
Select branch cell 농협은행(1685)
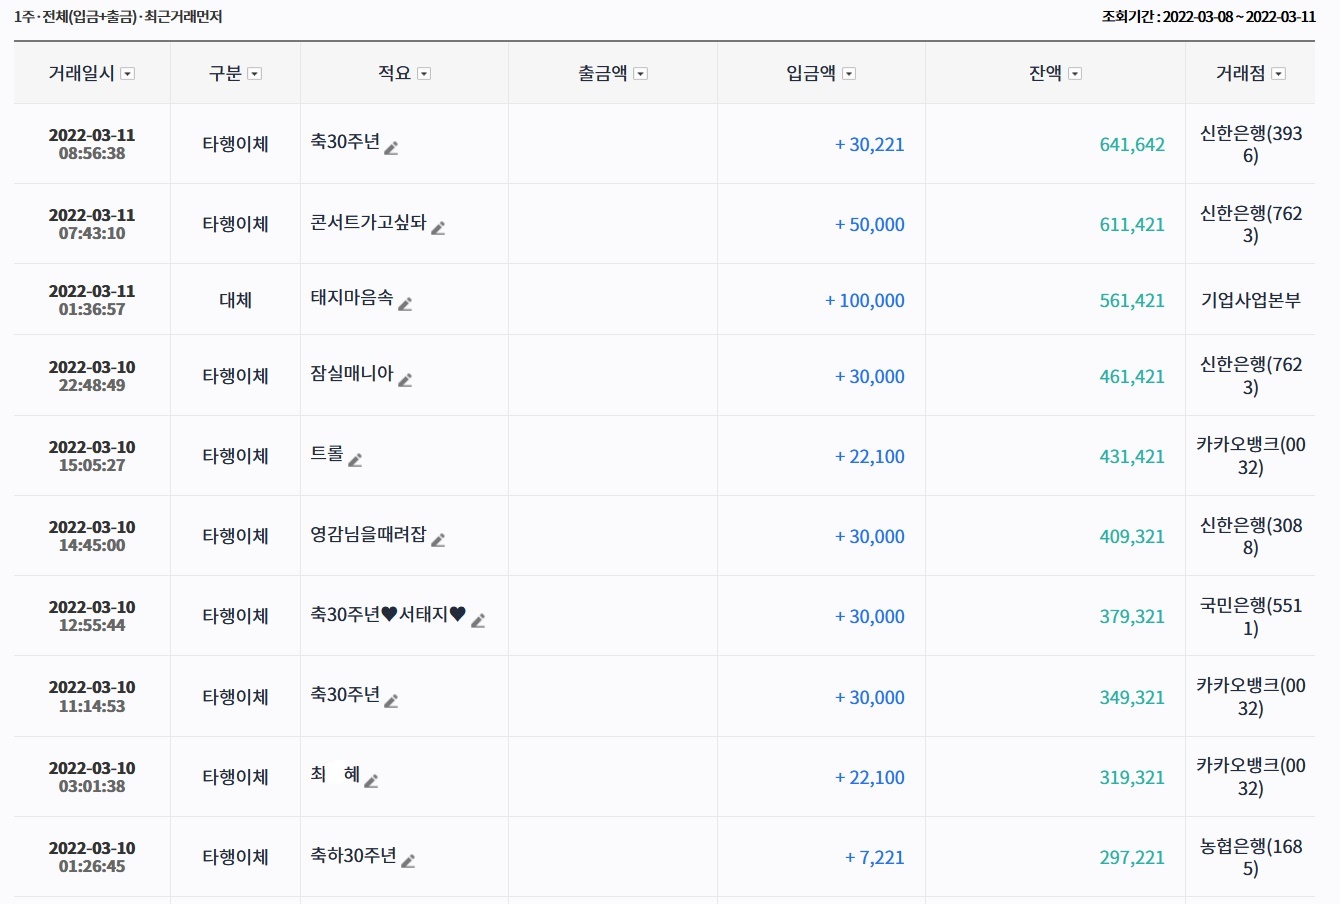point(1251,857)
